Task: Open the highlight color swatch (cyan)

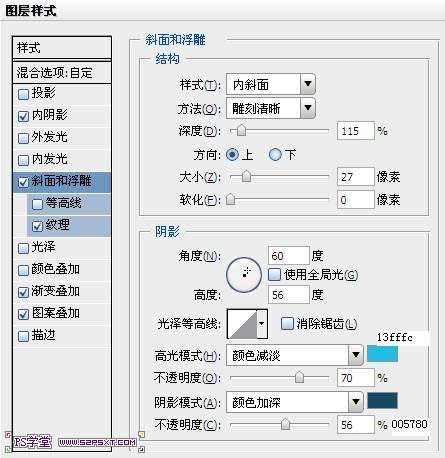Action: [382, 354]
